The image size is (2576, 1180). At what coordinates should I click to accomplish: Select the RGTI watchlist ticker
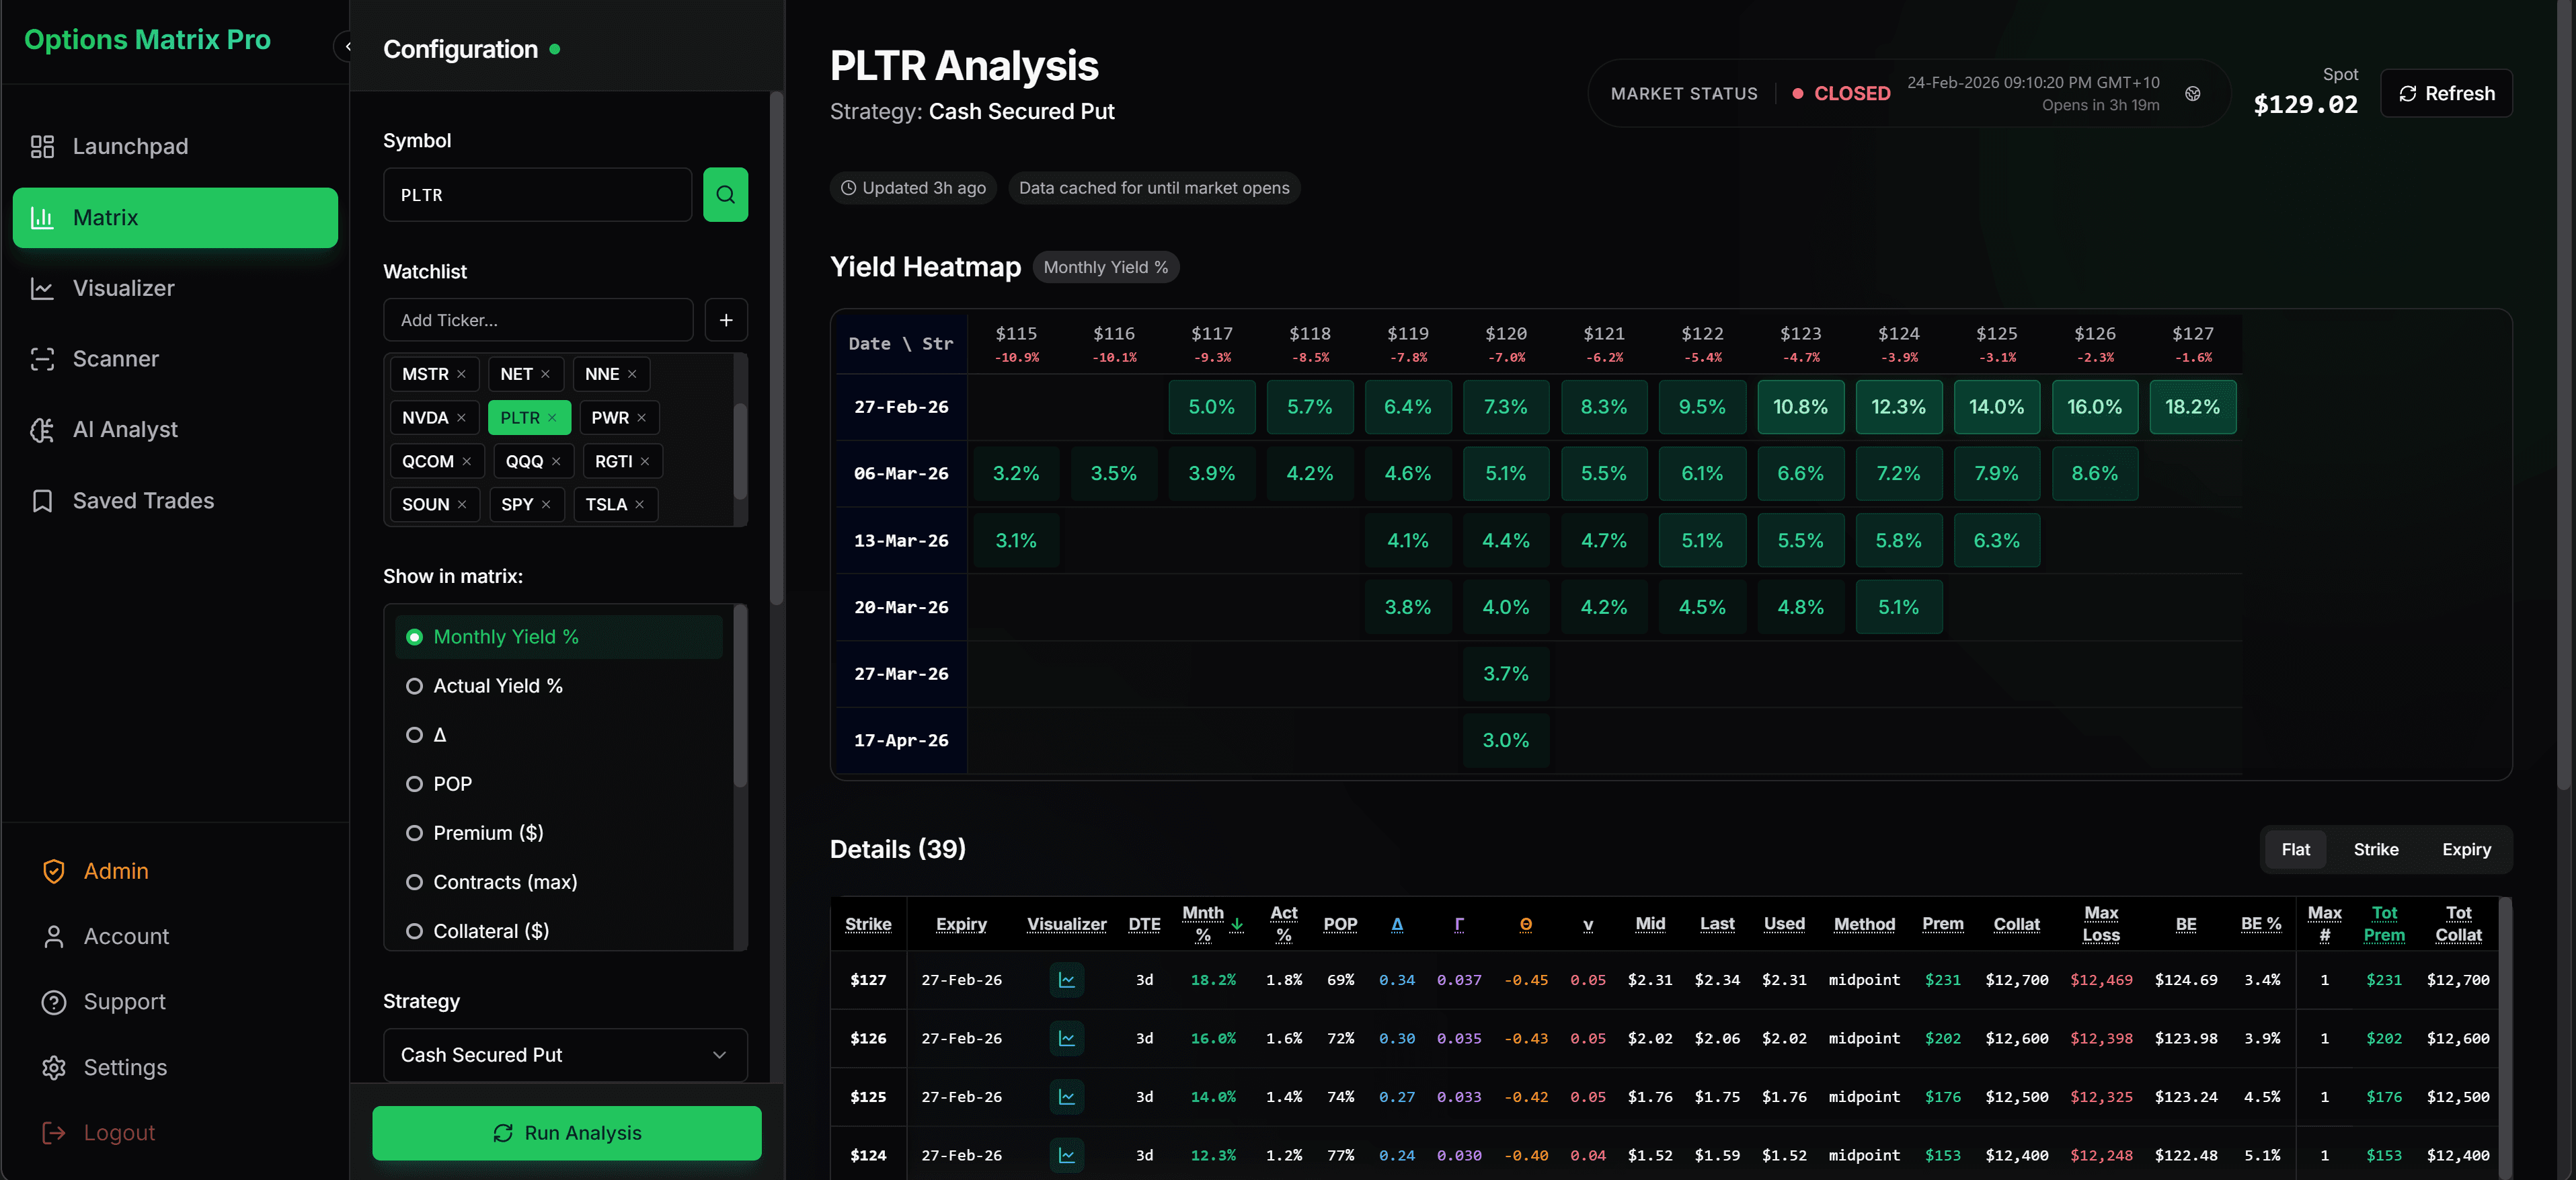613,462
